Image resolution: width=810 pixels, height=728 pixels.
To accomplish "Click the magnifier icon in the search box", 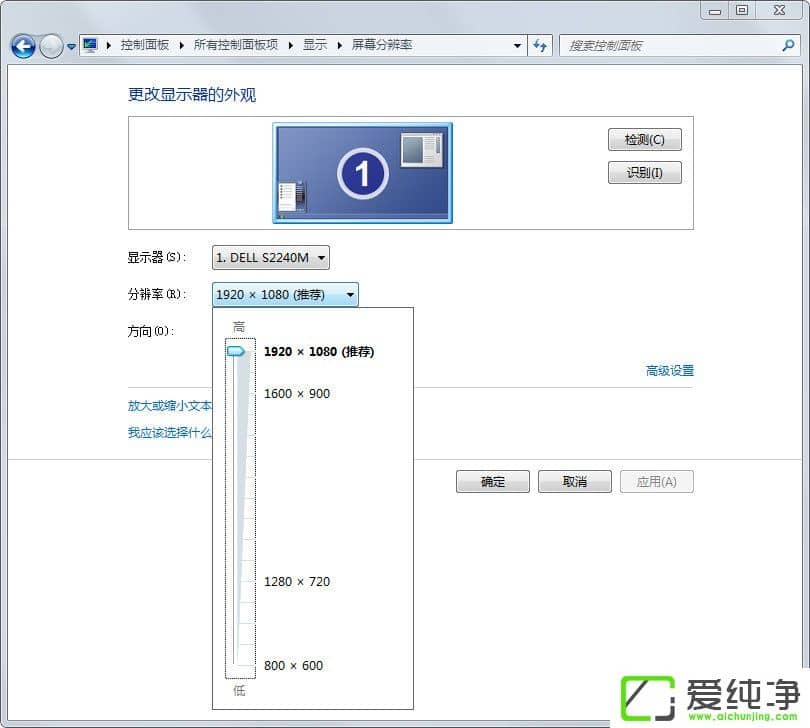I will pos(788,45).
